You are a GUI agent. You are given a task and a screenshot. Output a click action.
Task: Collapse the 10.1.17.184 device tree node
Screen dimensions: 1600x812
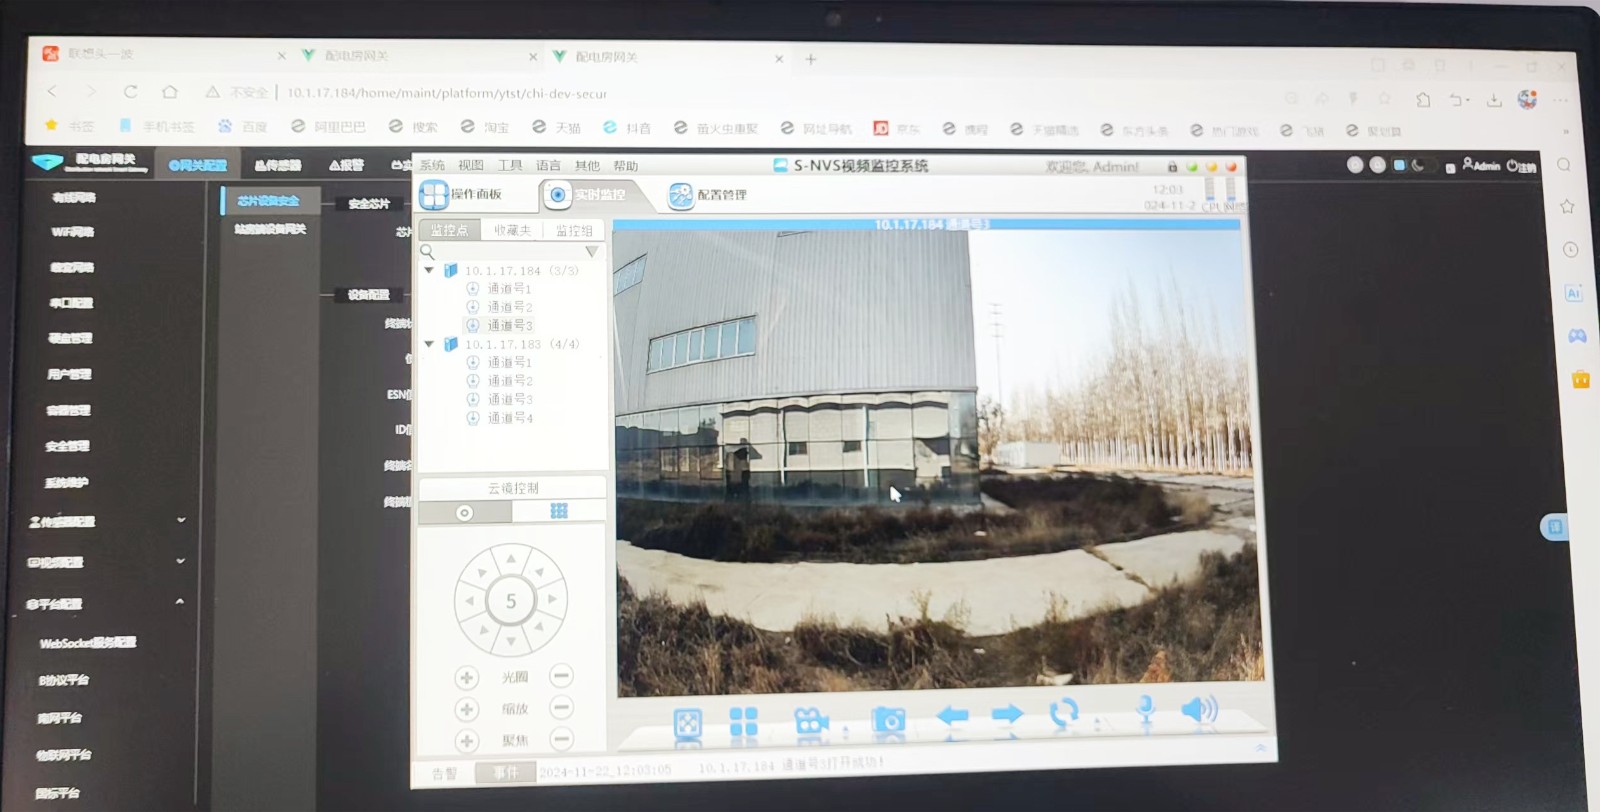(x=429, y=270)
